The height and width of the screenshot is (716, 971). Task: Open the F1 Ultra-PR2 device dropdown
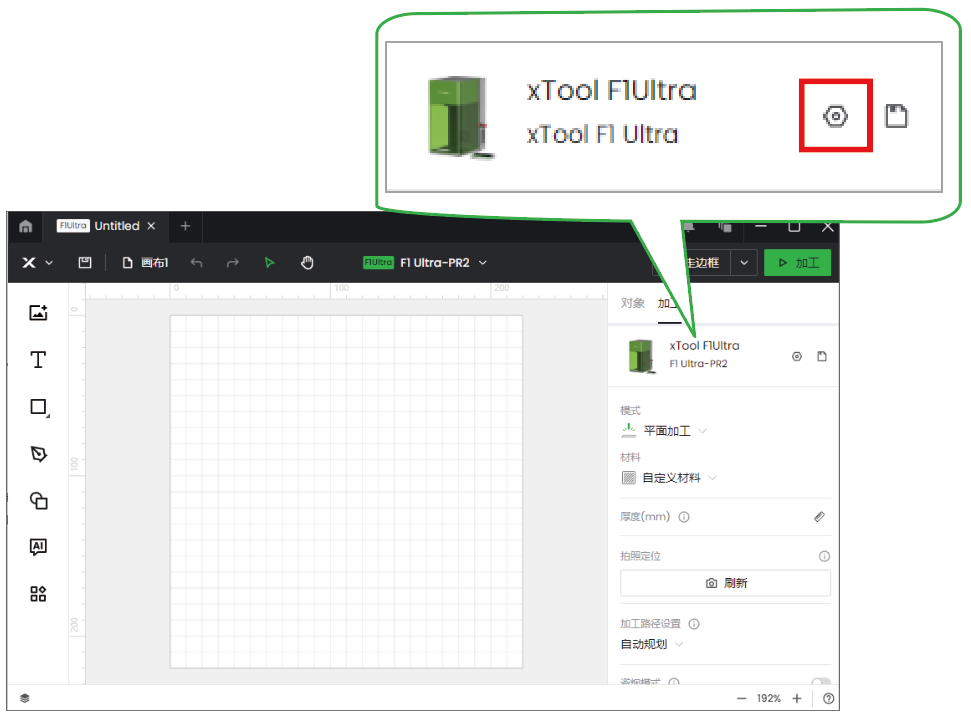click(x=425, y=263)
